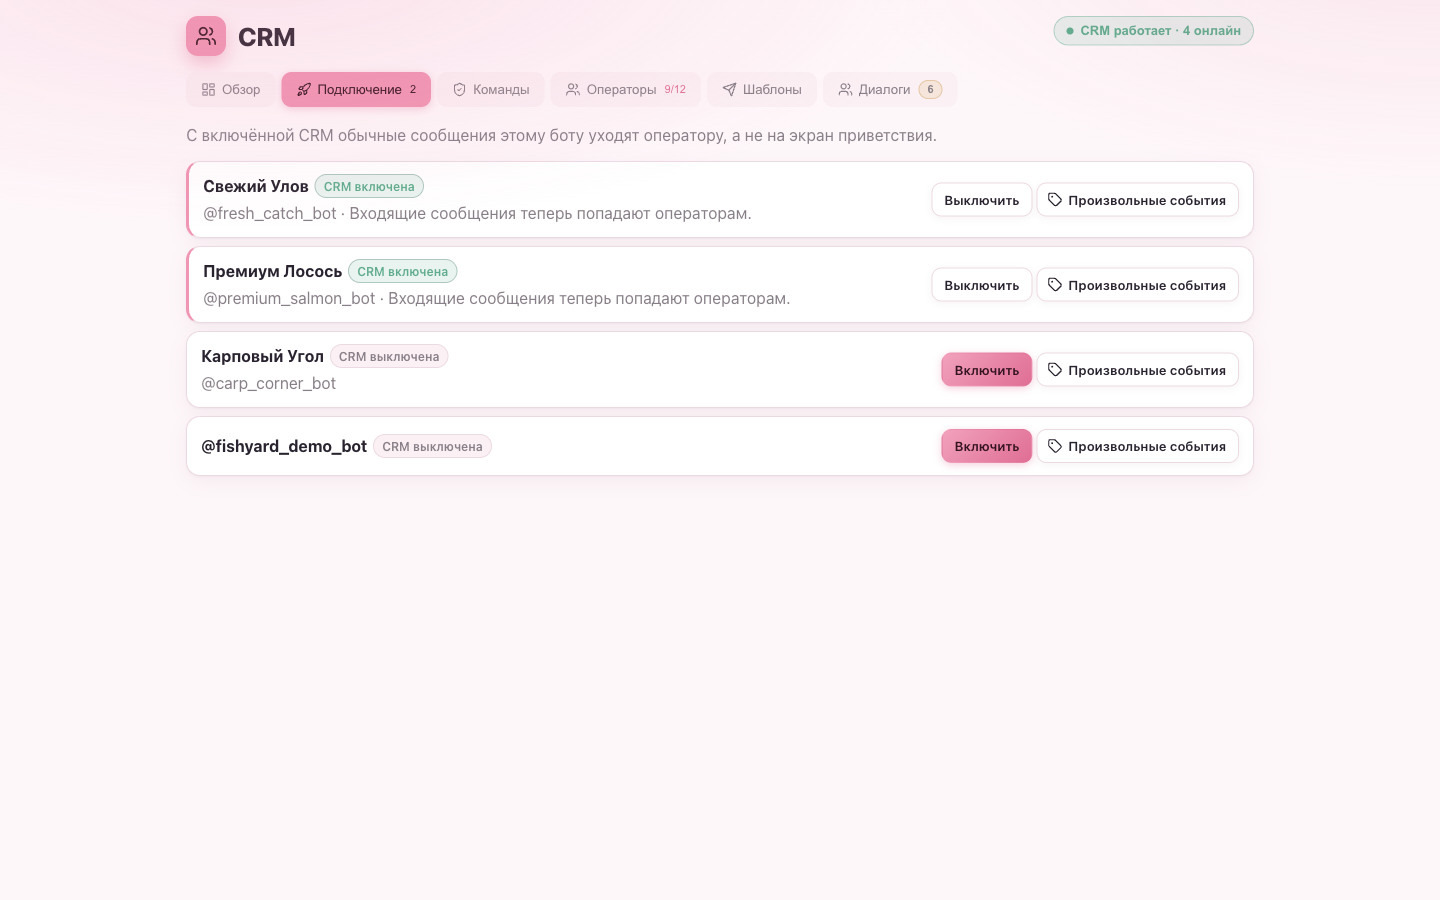
Task: Click the tag icon in Свежий Улов row
Action: click(1055, 200)
